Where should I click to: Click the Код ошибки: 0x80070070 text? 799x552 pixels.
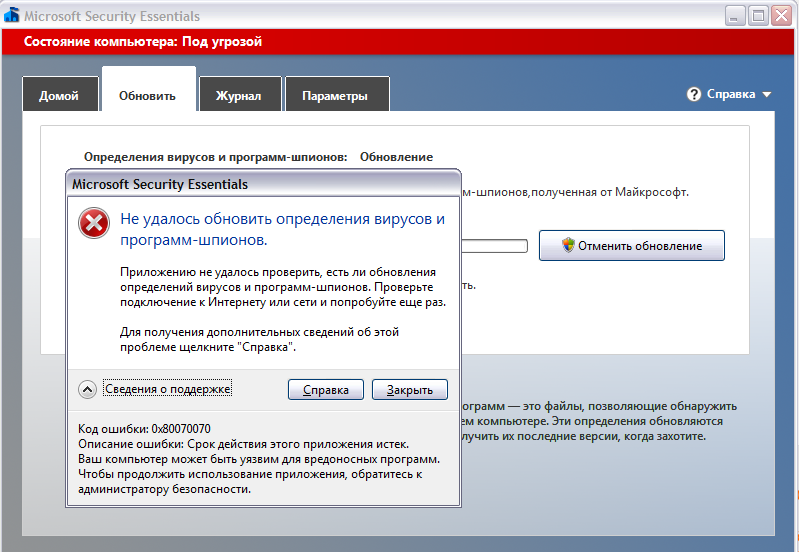pos(144,429)
